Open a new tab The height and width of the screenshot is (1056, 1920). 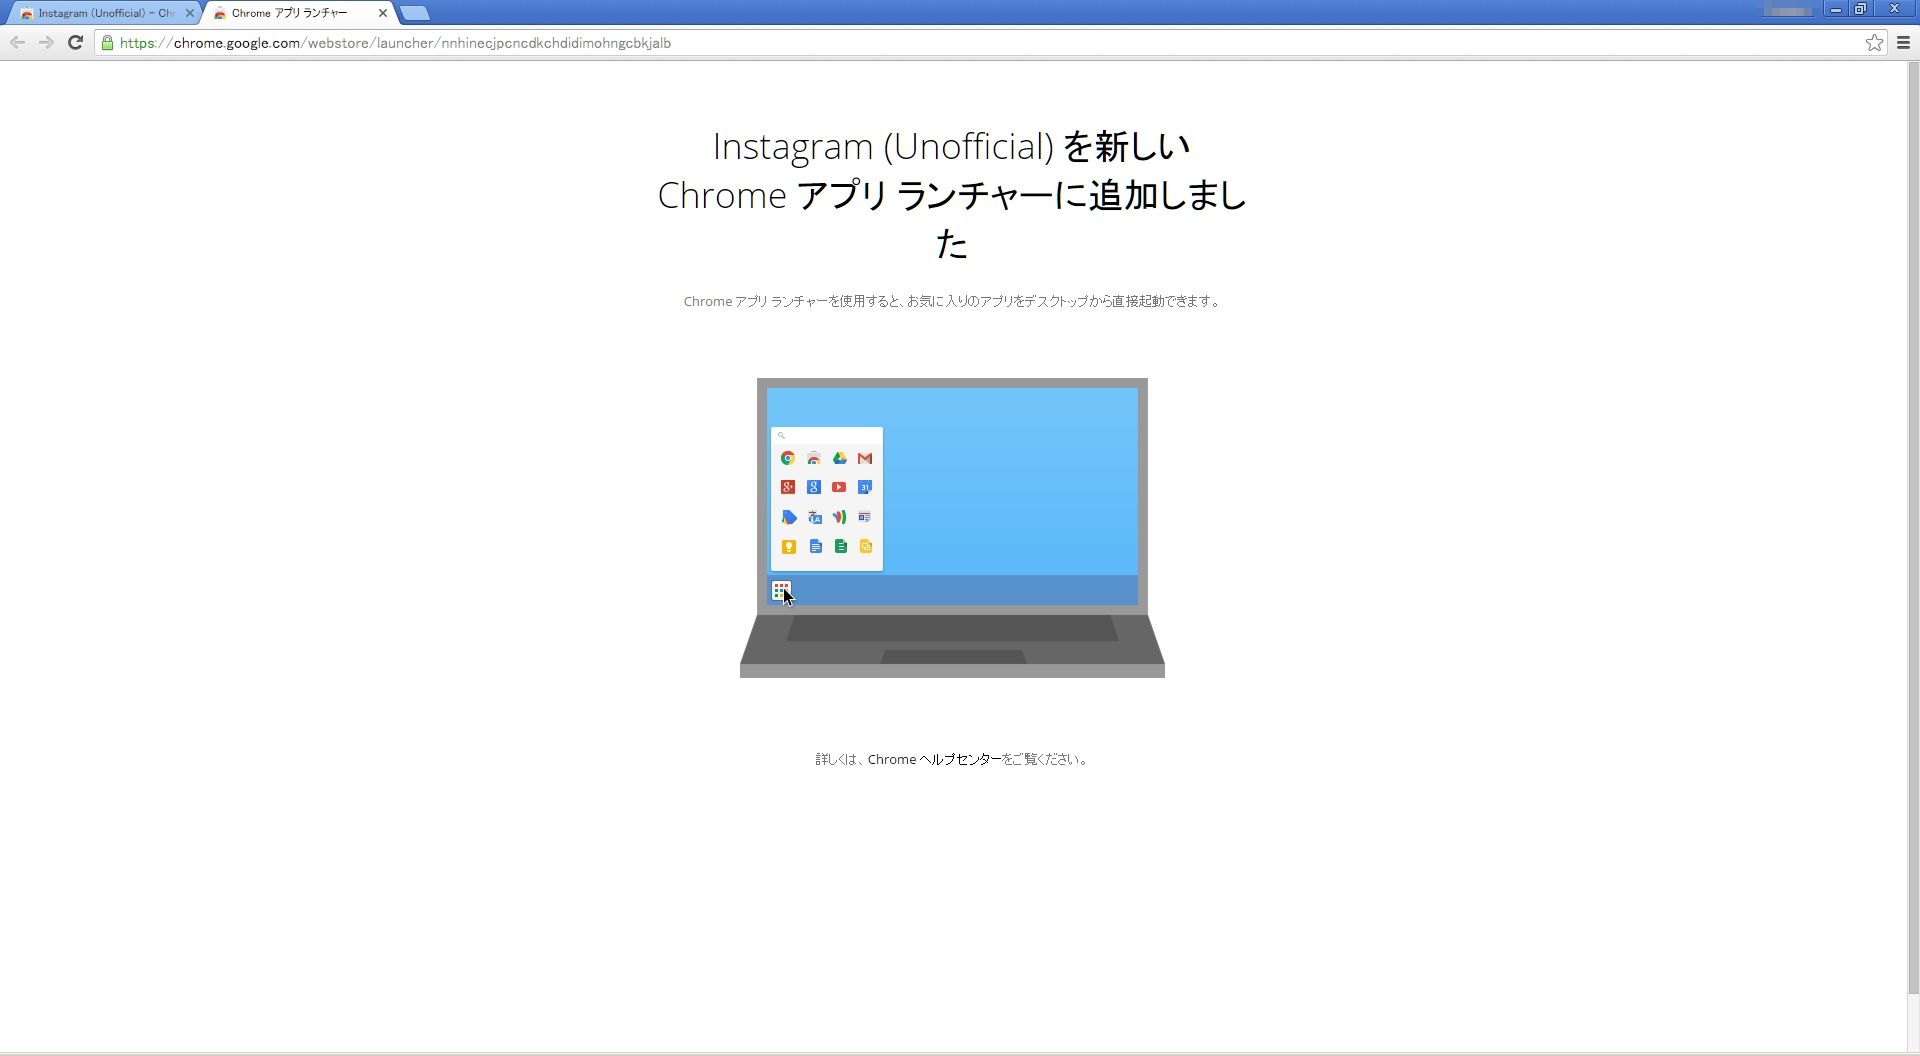(415, 13)
